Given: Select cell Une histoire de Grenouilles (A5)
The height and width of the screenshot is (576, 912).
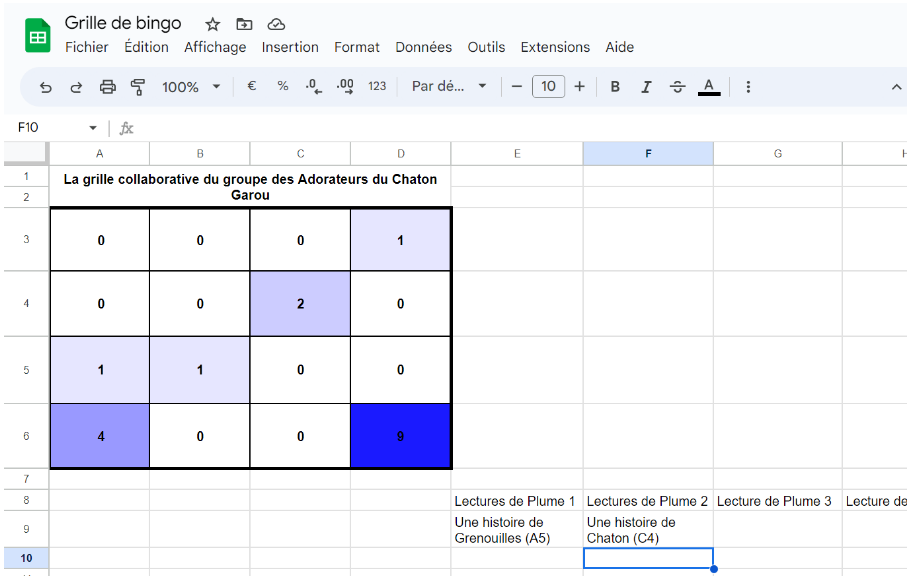Looking at the screenshot, I should pyautogui.click(x=517, y=529).
